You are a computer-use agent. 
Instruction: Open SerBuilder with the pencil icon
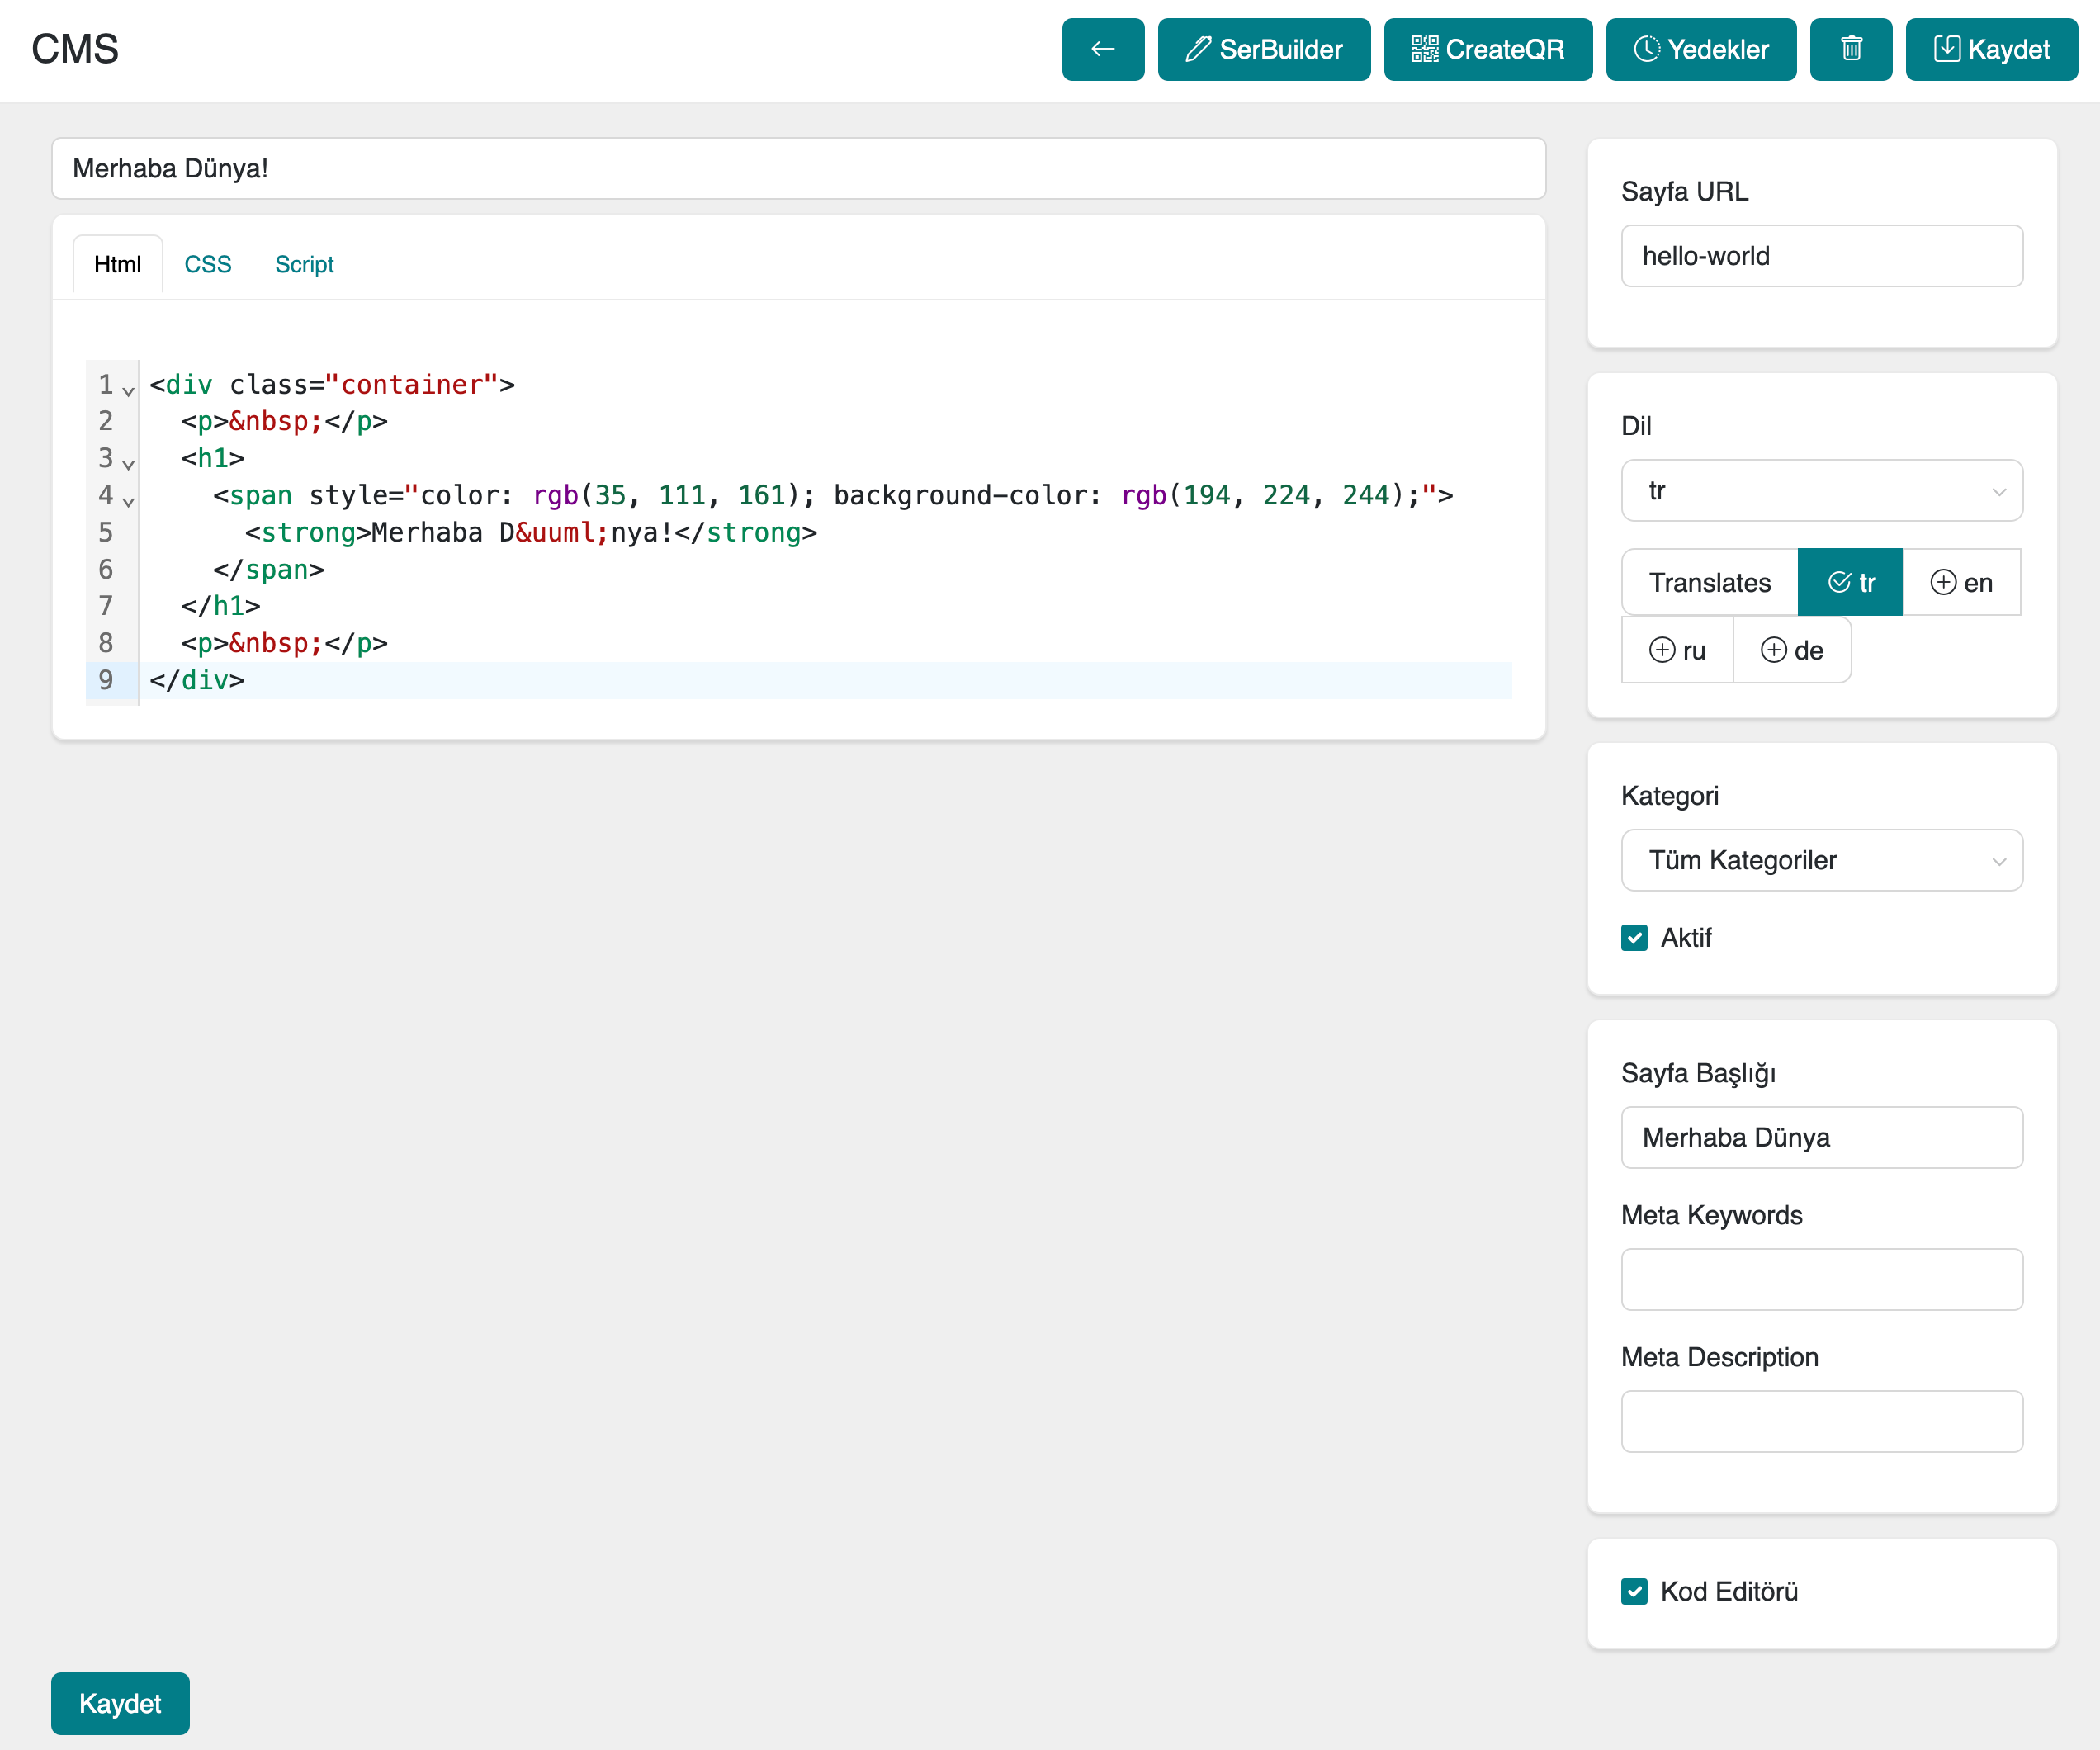(x=1263, y=49)
